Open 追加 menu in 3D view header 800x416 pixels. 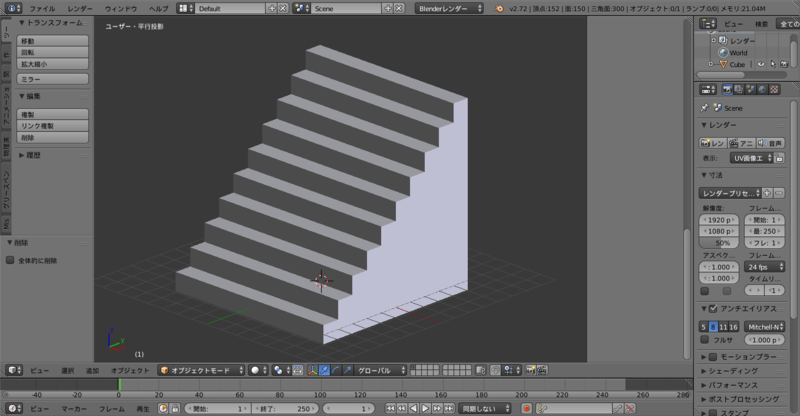click(x=92, y=371)
